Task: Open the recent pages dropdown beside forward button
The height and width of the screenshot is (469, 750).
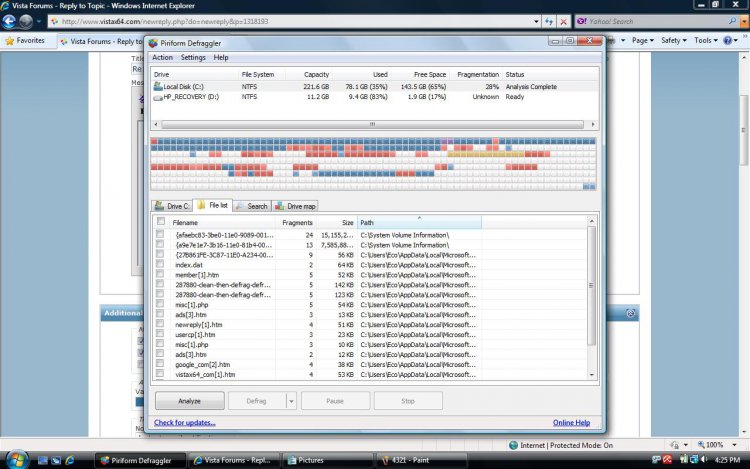Action: point(39,22)
